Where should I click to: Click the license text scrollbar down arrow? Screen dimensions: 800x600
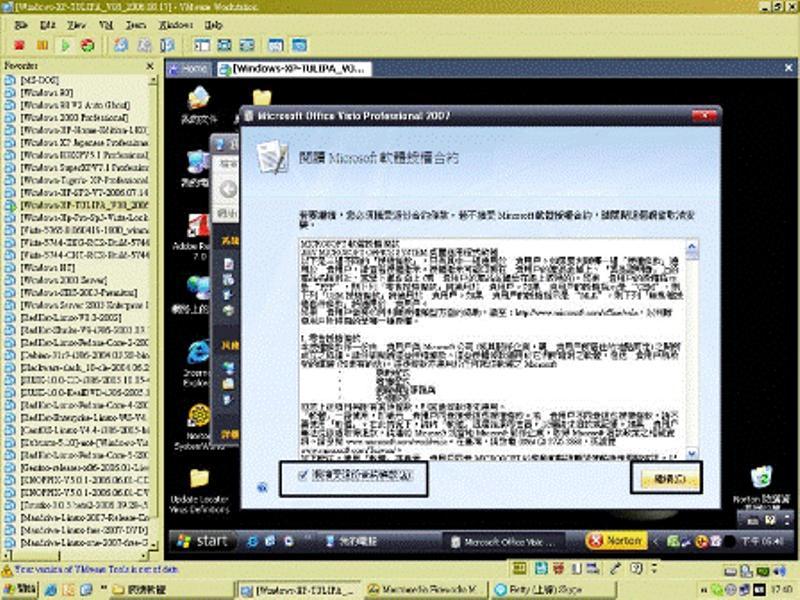tap(692, 453)
